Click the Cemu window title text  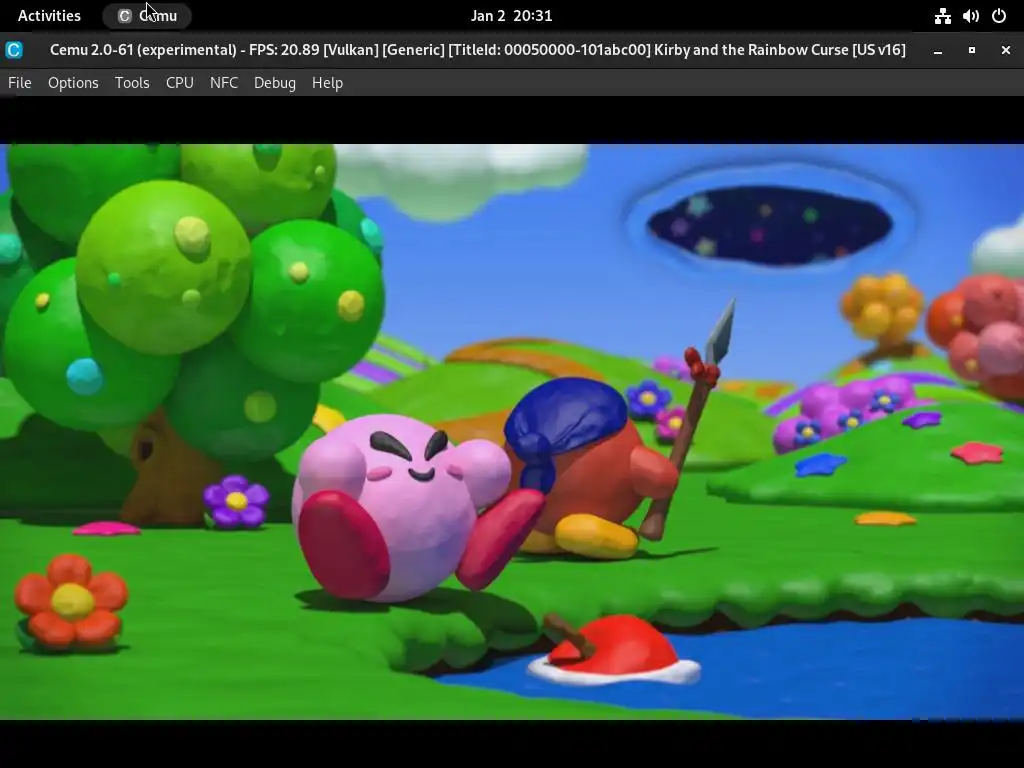pyautogui.click(x=477, y=50)
